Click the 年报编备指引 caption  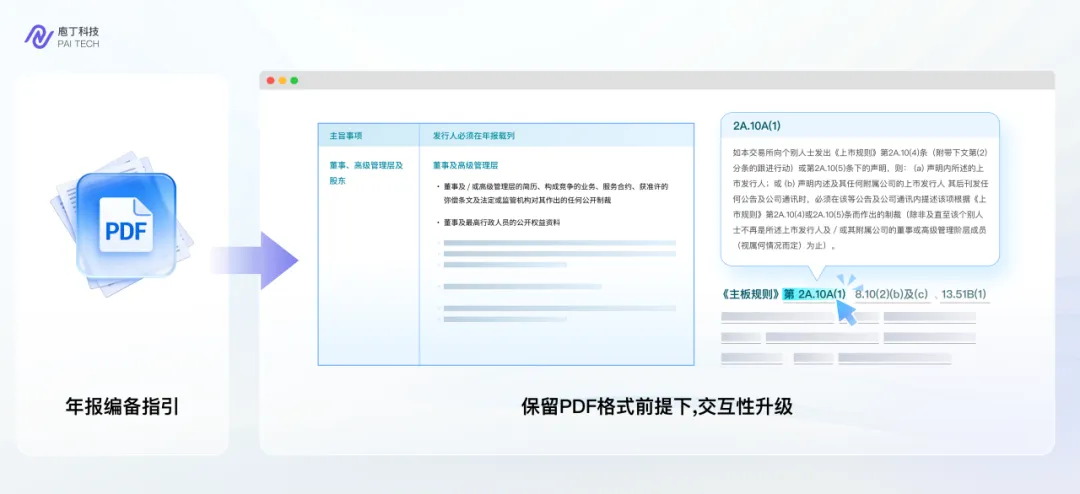point(122,406)
